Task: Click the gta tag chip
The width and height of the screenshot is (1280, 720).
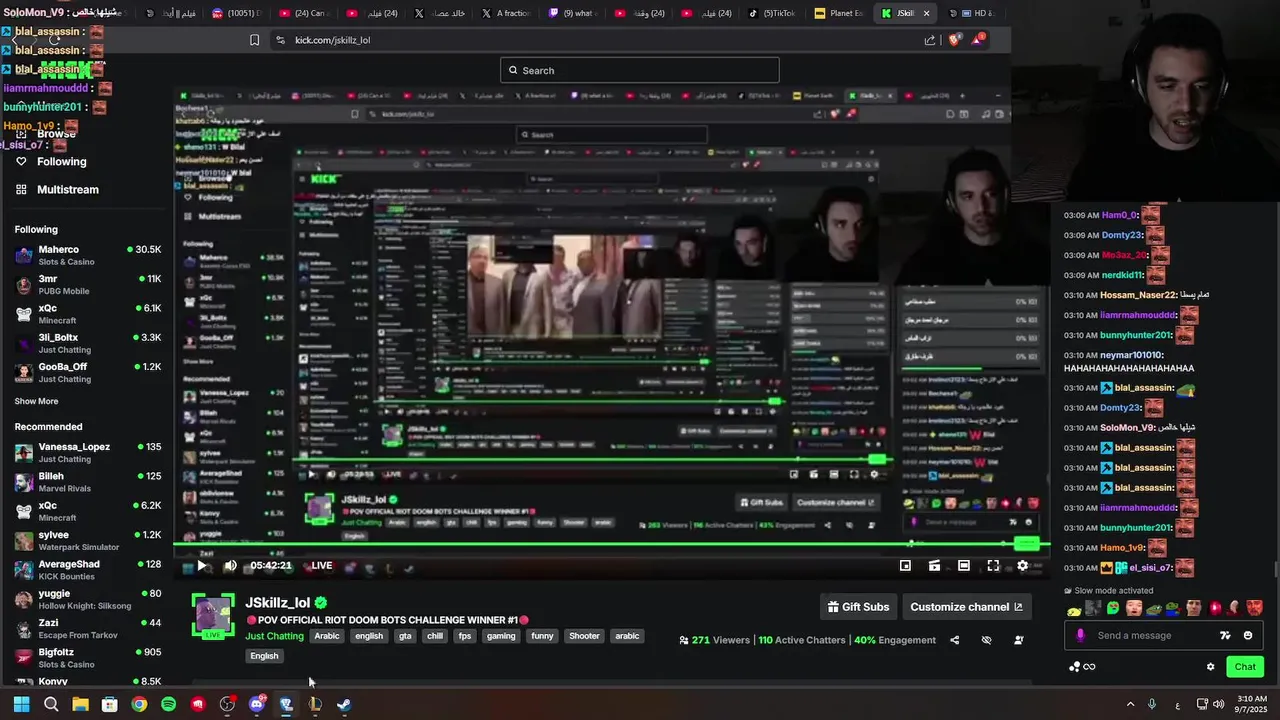Action: click(405, 636)
